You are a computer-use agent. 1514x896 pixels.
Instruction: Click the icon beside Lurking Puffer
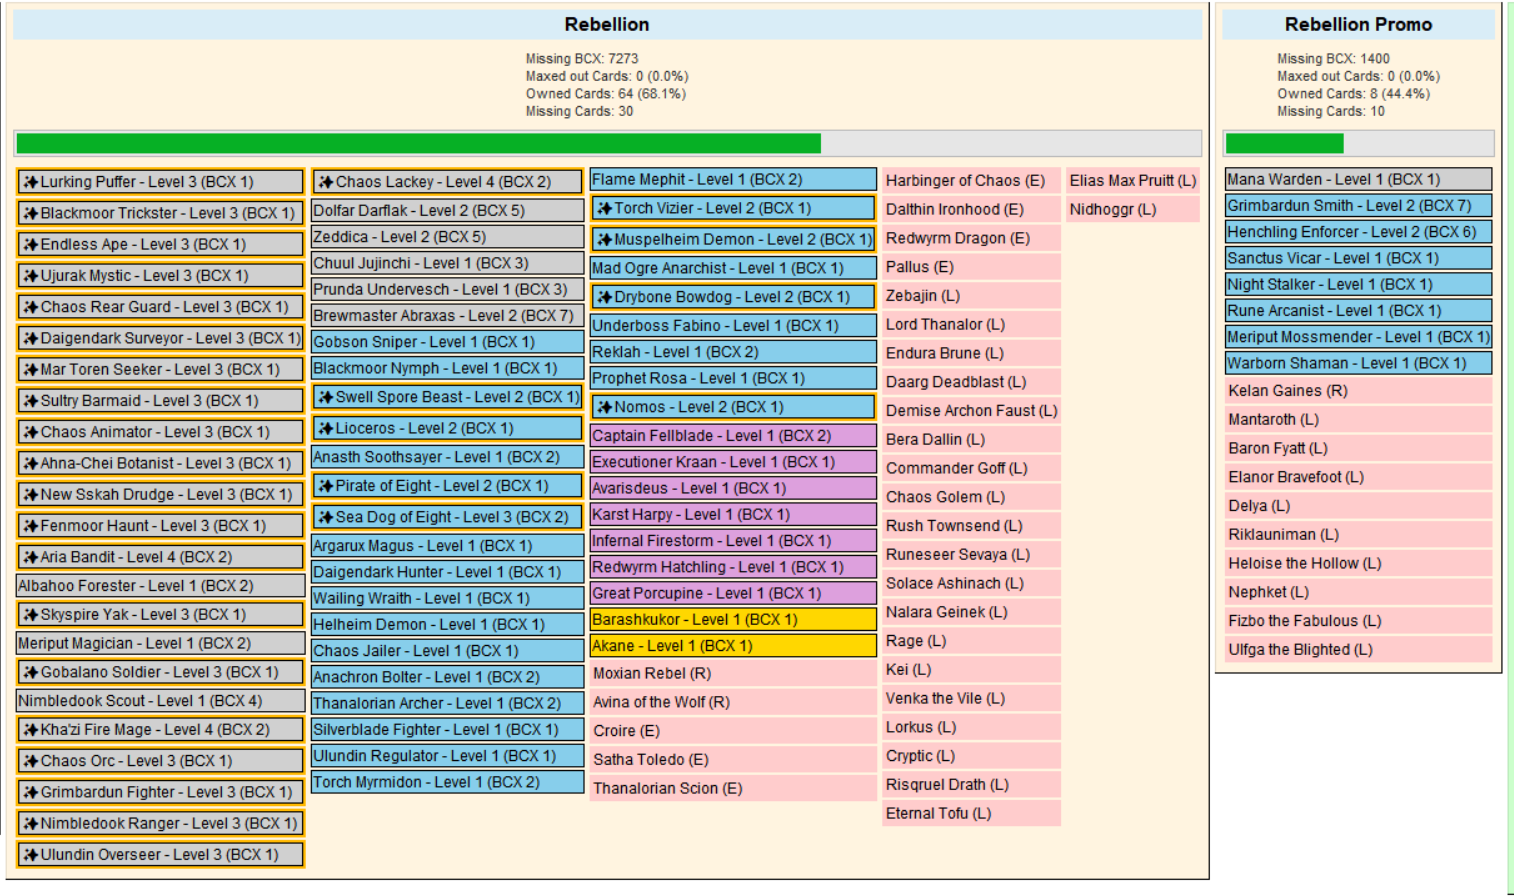[x=31, y=182]
